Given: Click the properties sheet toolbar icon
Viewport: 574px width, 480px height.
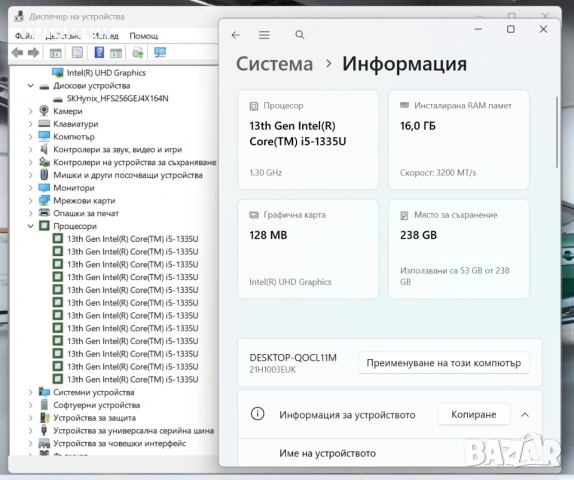Looking at the screenshot, I should click(77, 53).
